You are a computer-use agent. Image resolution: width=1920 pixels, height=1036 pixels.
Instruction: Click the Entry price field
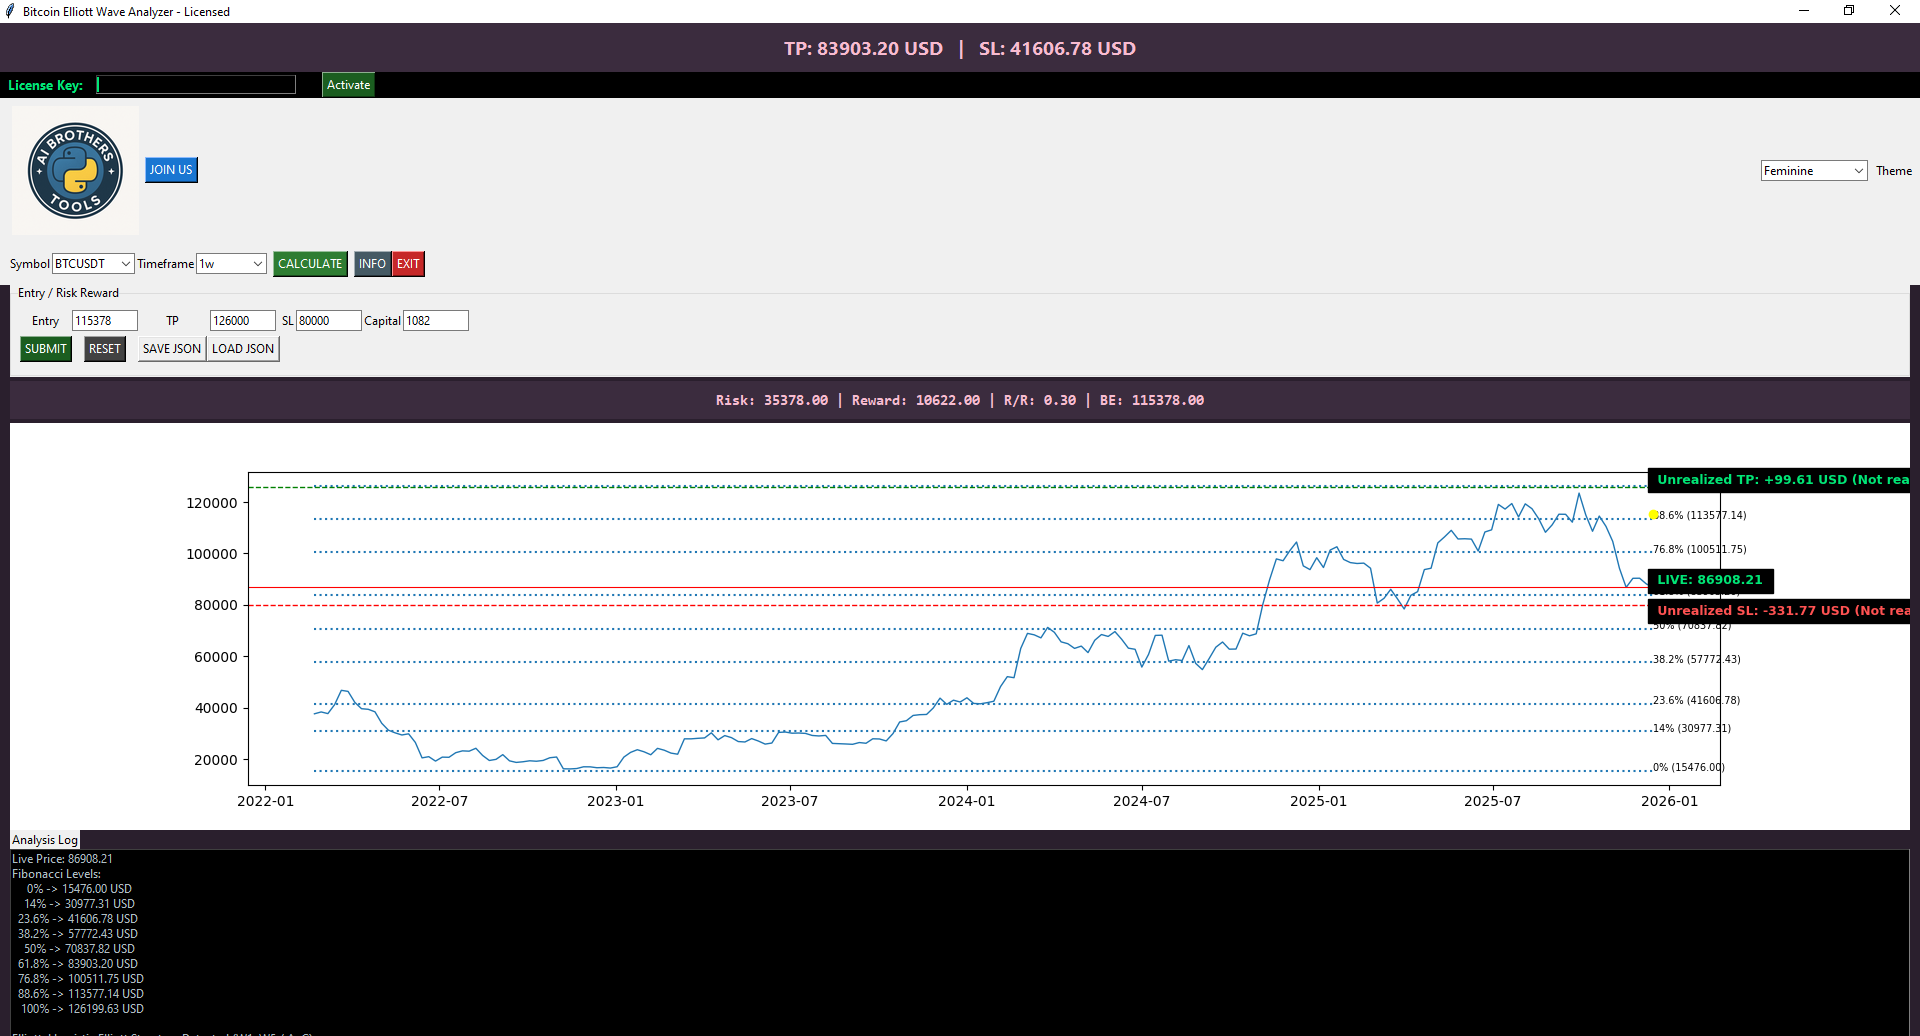tap(104, 320)
